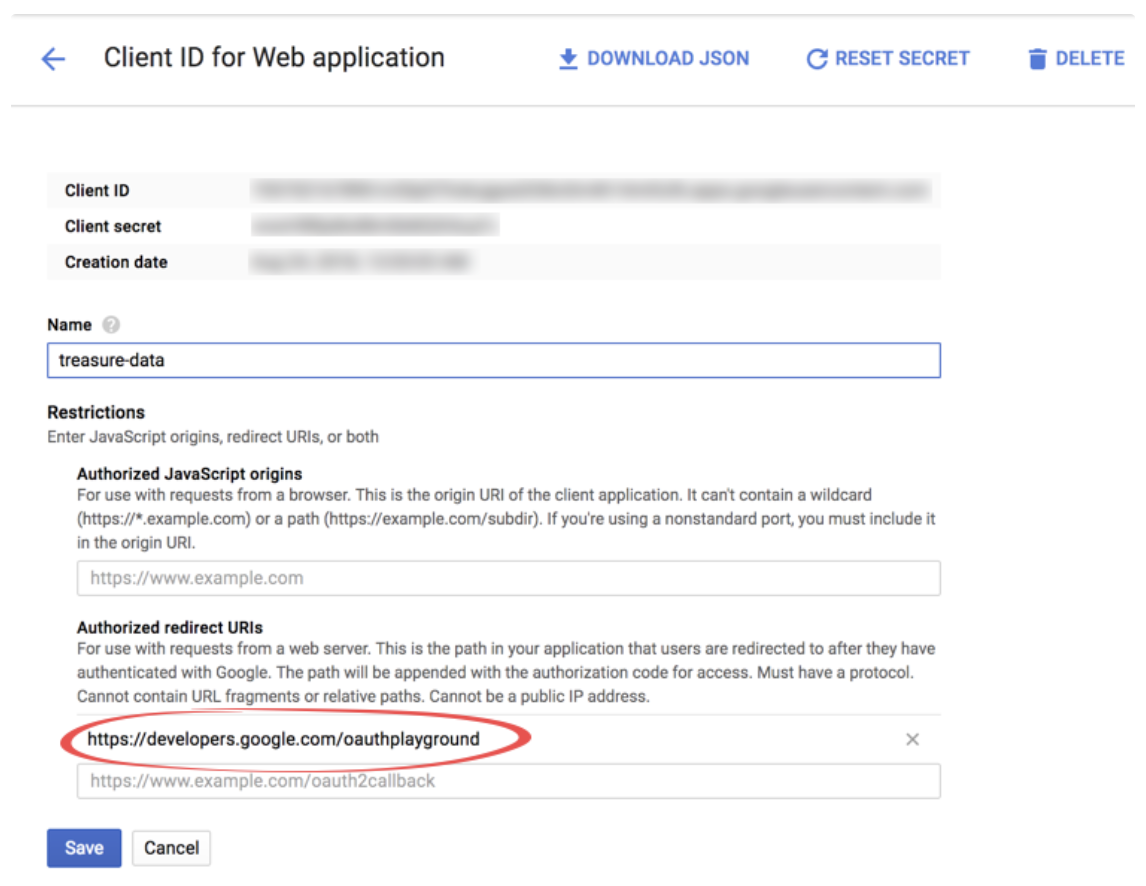Select the existing oauthplayground redirect URI entry
This screenshot has height=886, width=1146.
284,740
